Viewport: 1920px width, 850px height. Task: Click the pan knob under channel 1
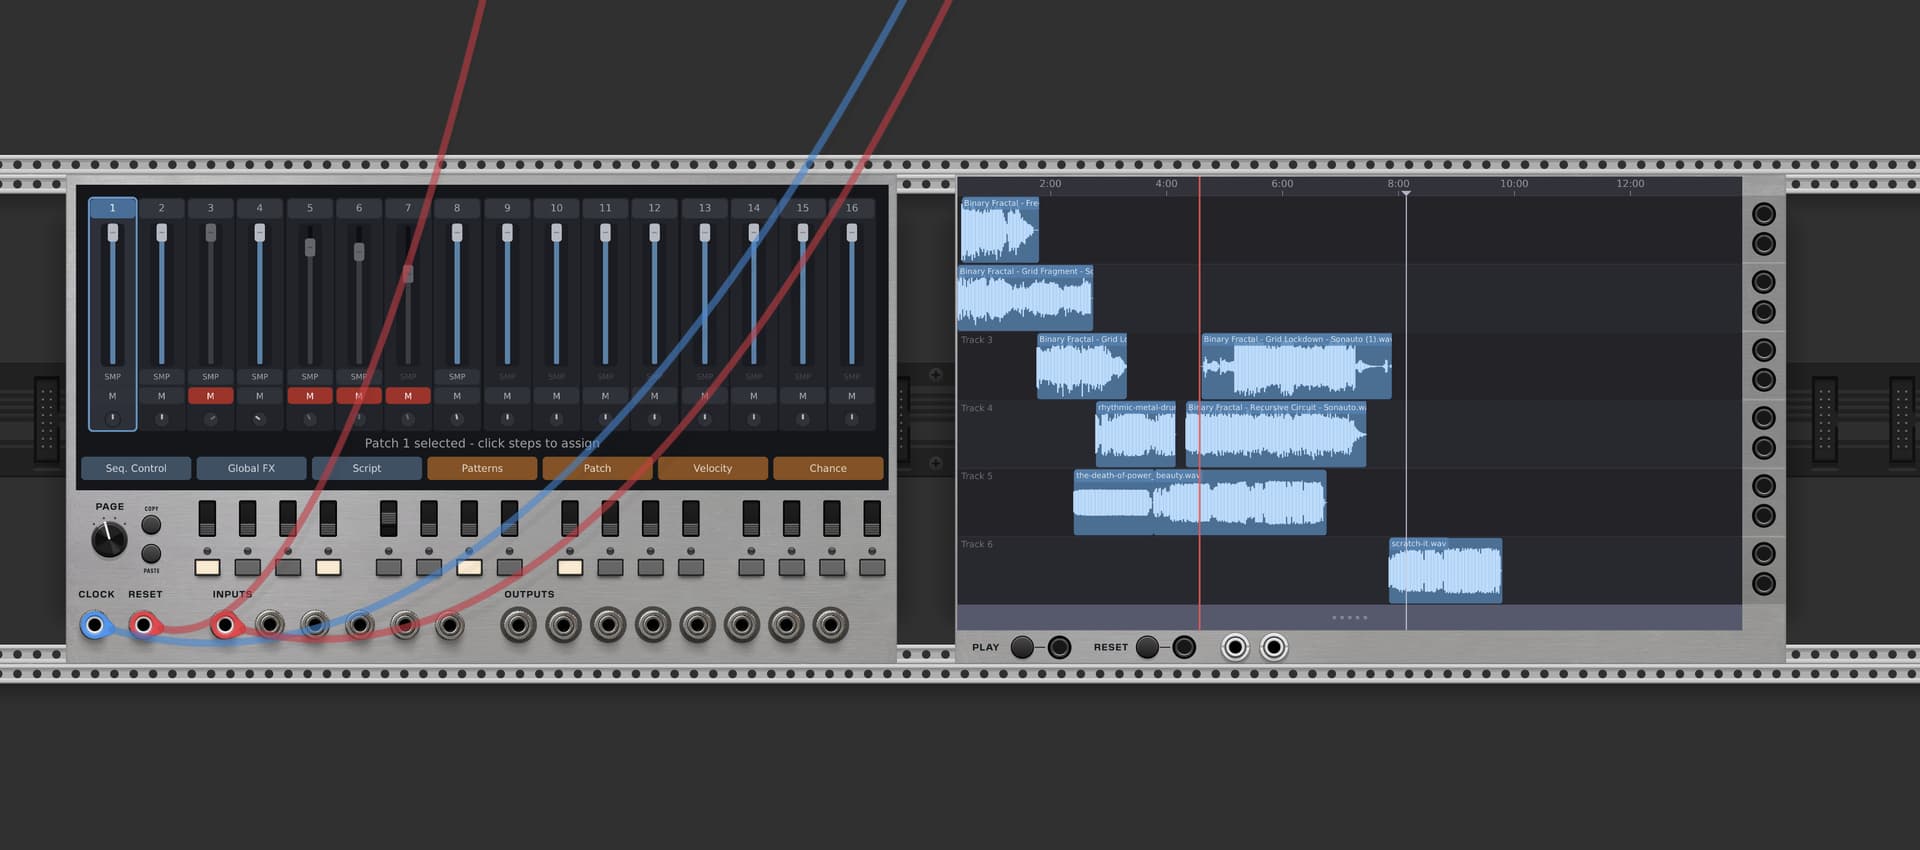pyautogui.click(x=112, y=418)
